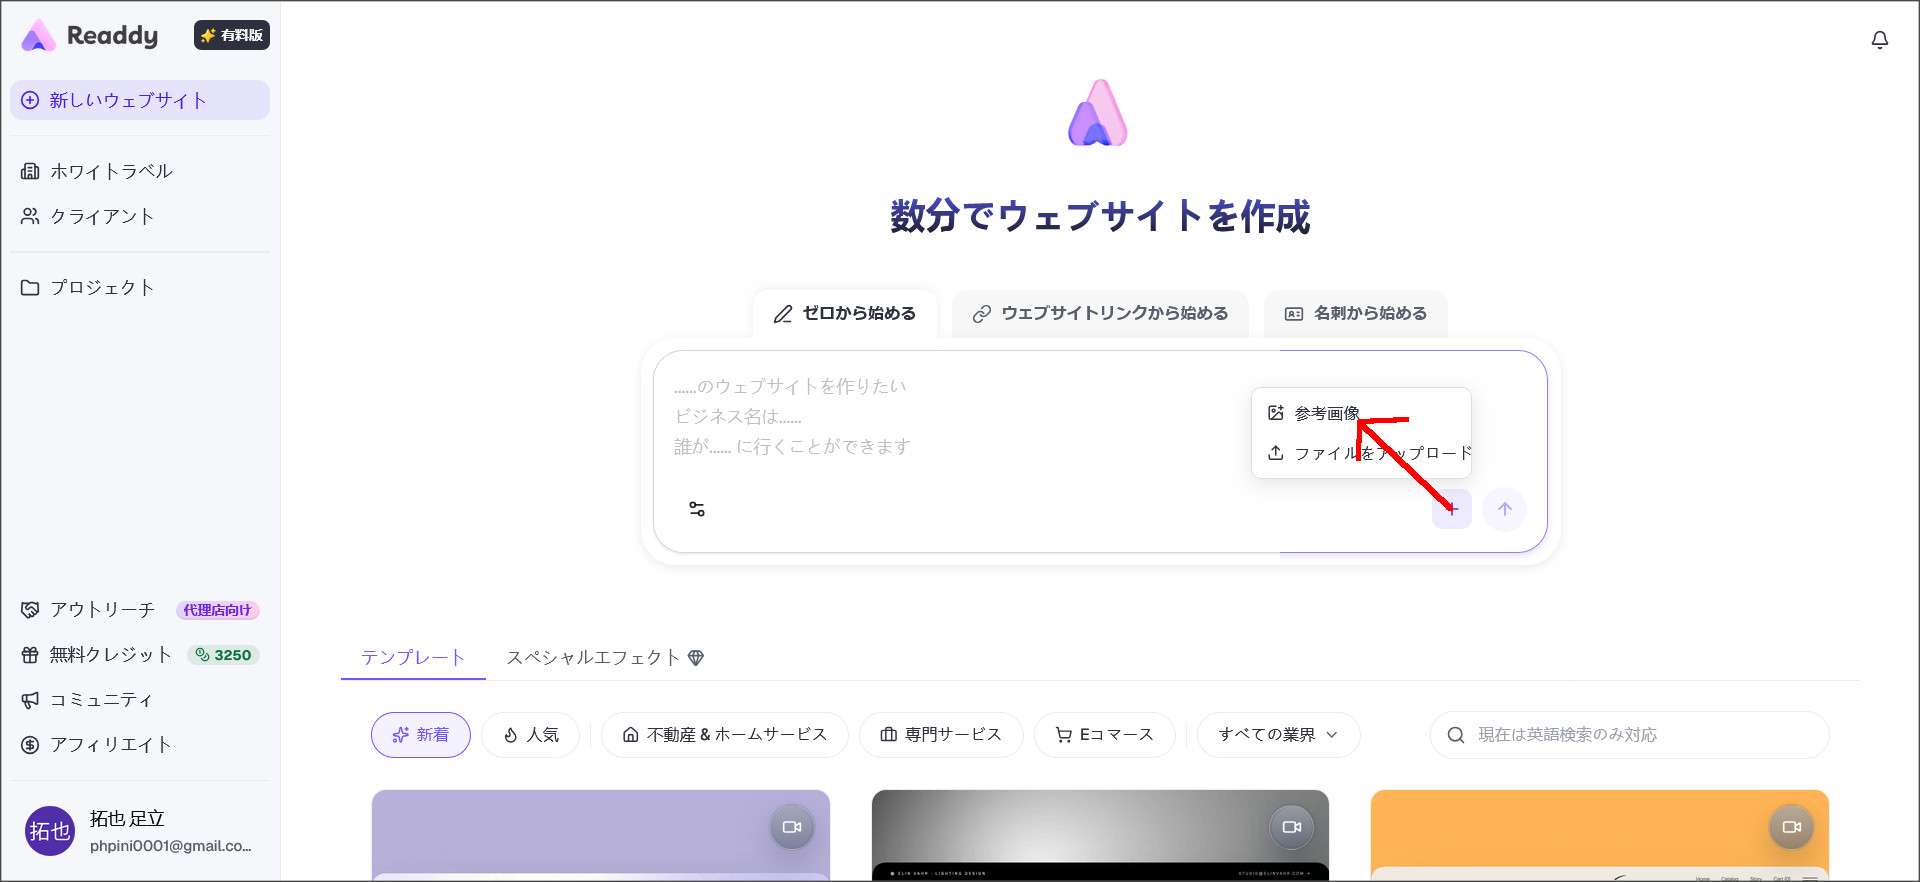Click the 3250 credits badge

[x=224, y=655]
